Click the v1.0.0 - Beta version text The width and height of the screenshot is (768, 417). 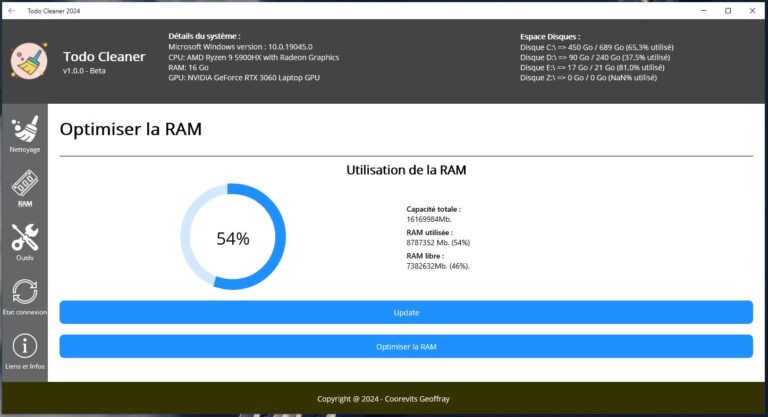[x=84, y=71]
